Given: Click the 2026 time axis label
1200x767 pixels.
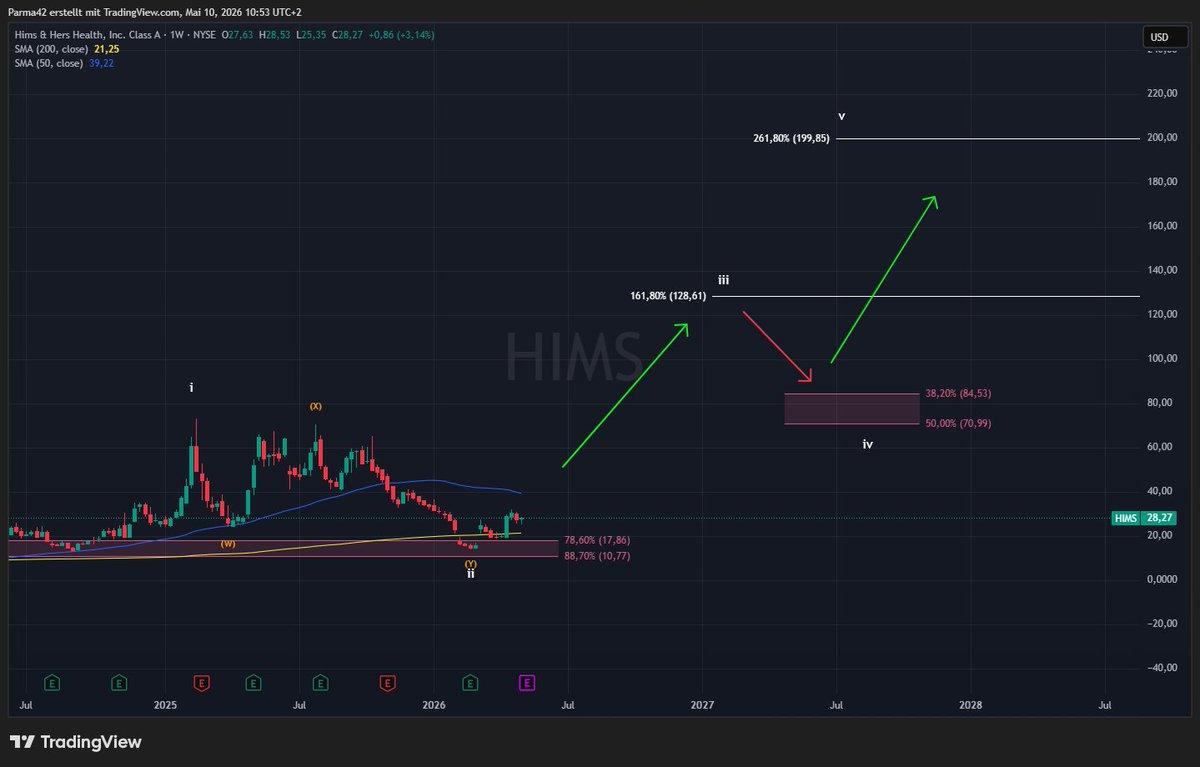Looking at the screenshot, I should coord(434,705).
